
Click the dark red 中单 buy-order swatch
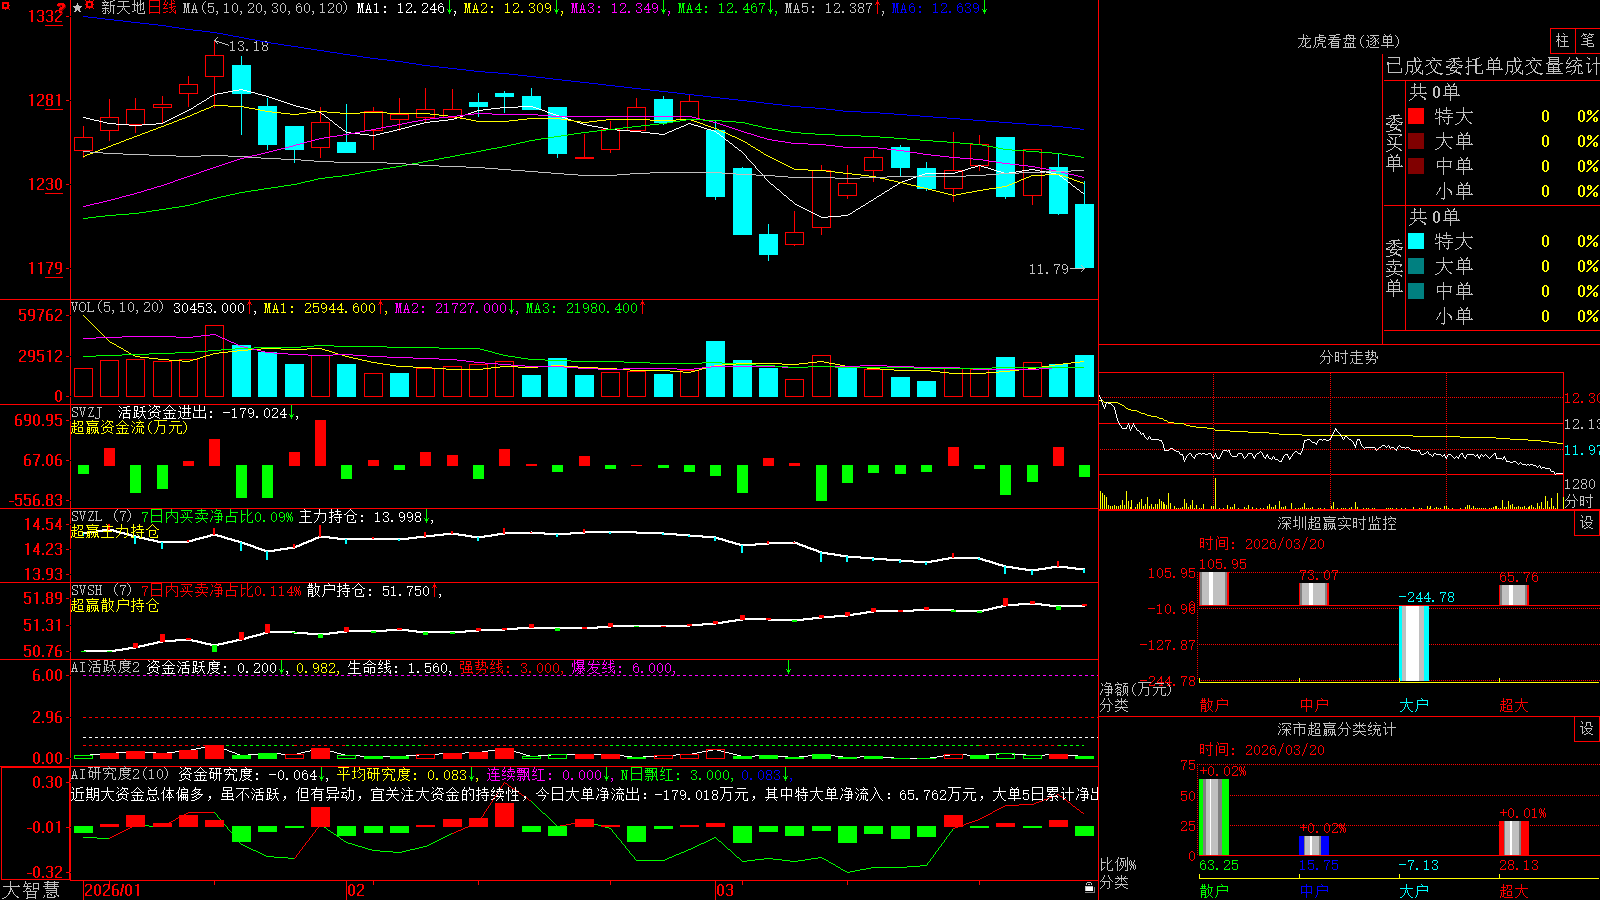1416,165
